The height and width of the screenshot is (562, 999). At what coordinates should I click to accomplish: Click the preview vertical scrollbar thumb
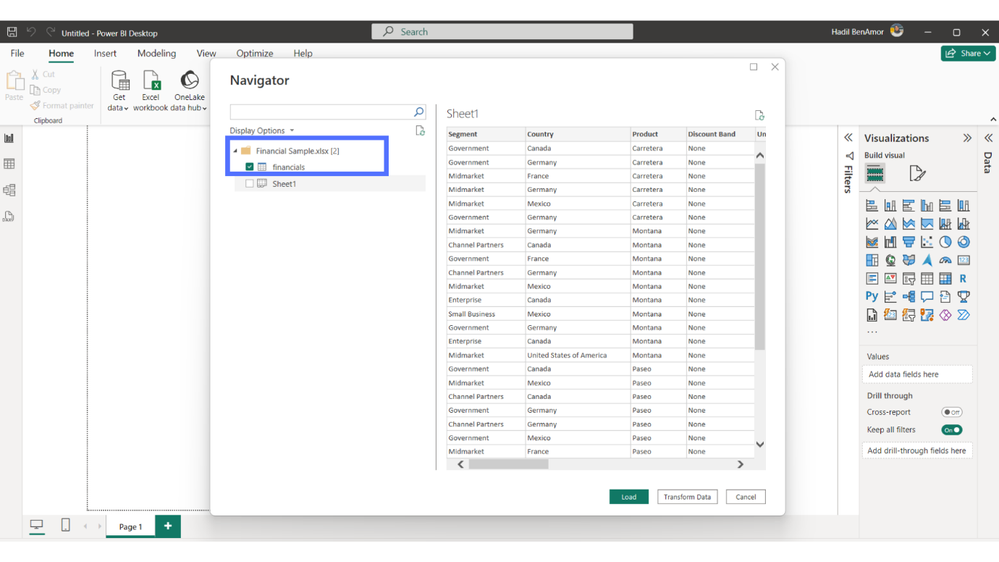tap(759, 257)
